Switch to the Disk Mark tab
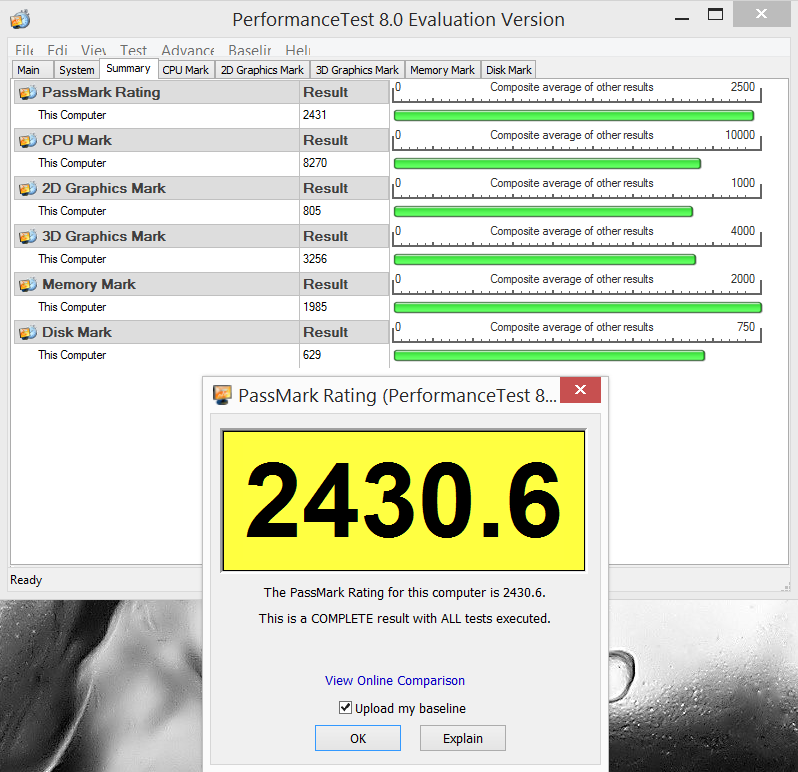Viewport: 798px width, 772px height. pyautogui.click(x=509, y=70)
